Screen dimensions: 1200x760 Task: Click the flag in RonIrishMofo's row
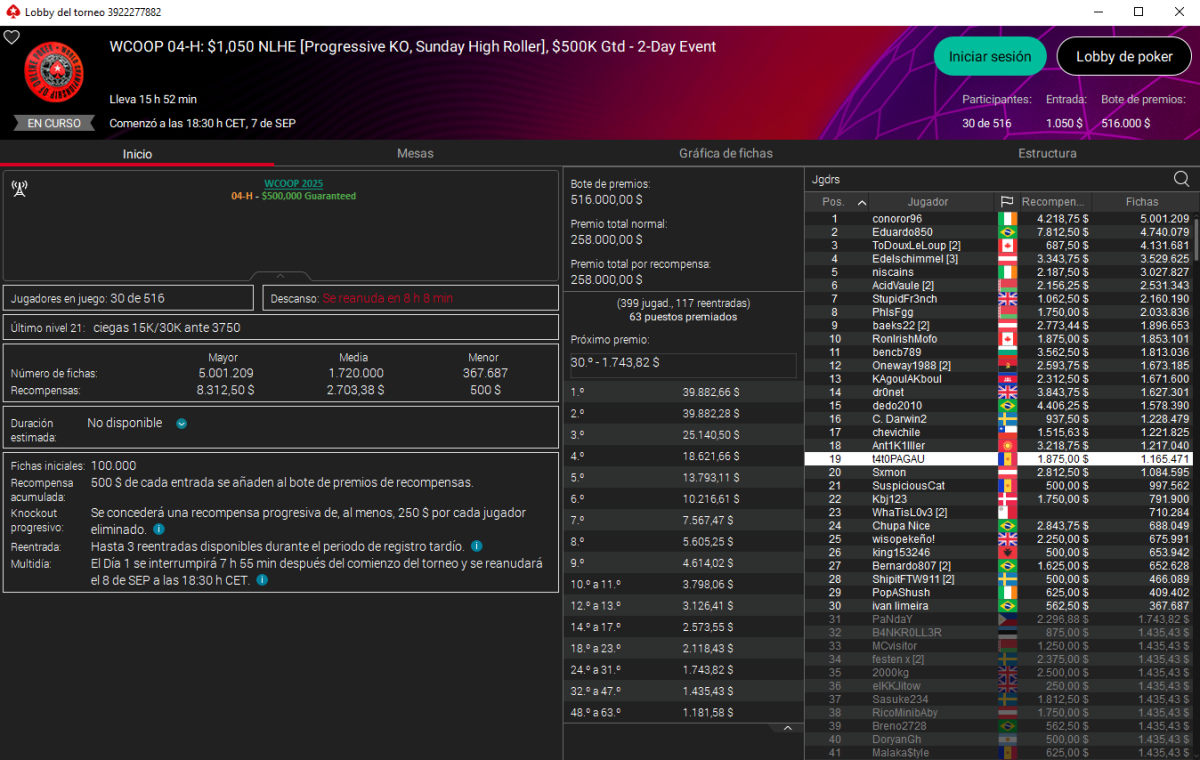click(x=1007, y=339)
